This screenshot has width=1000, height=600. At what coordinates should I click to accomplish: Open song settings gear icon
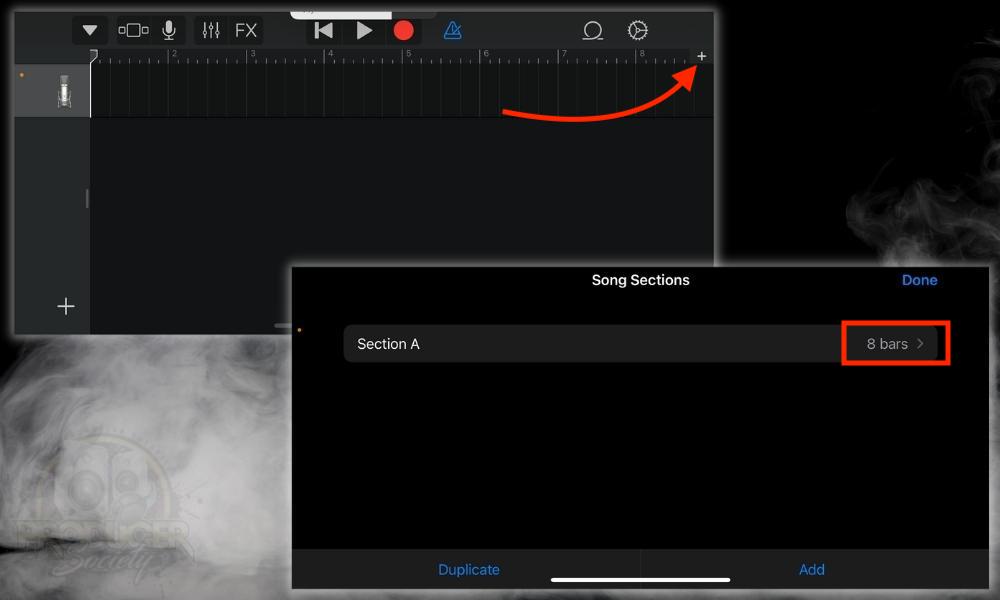637,30
